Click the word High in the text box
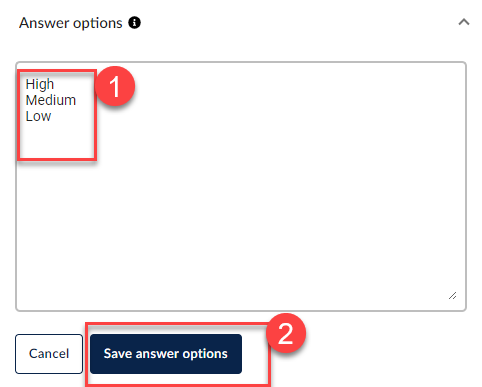482x387 pixels. (x=40, y=84)
